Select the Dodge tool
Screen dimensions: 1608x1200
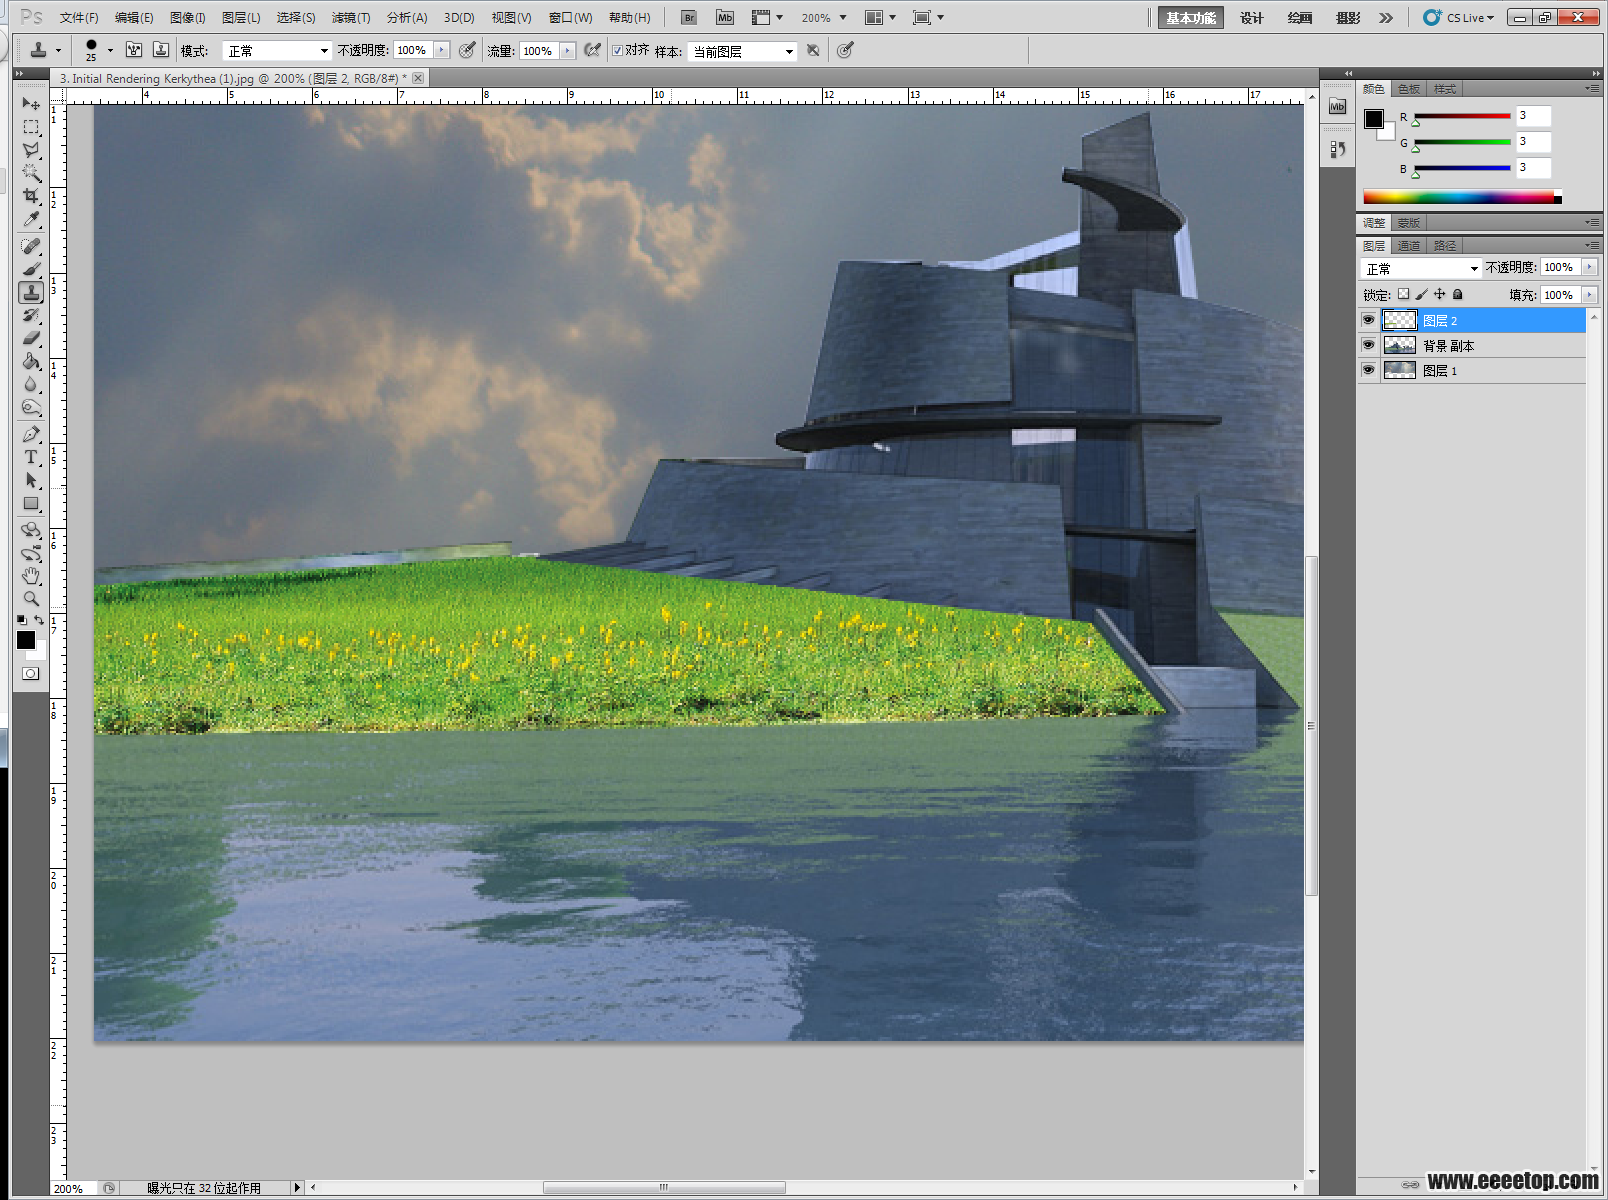click(x=31, y=407)
